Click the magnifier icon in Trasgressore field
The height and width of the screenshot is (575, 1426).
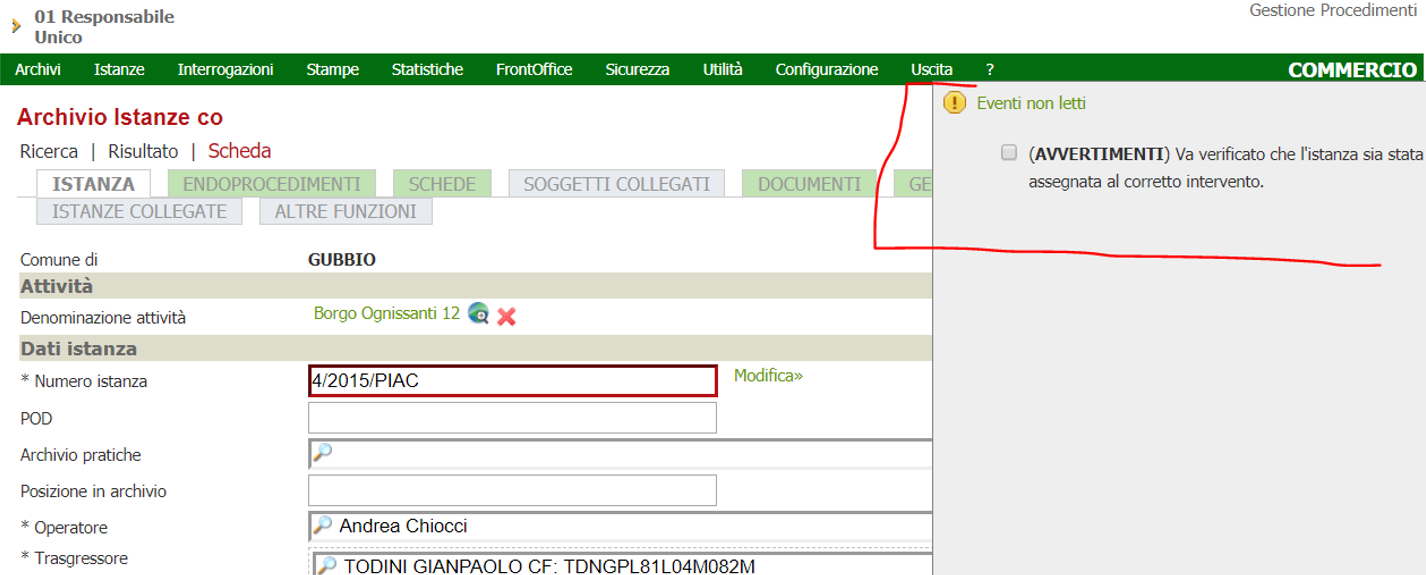tap(327, 566)
